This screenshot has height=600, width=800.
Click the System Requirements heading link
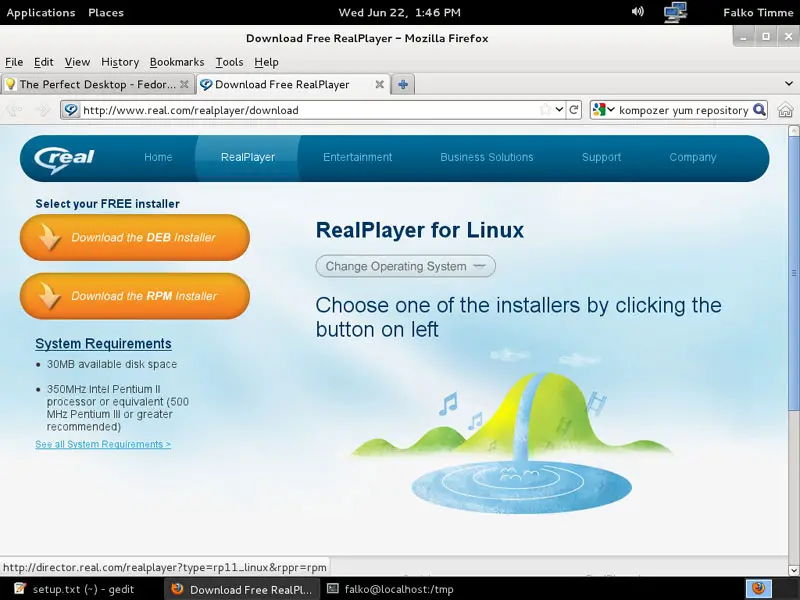[x=103, y=343]
